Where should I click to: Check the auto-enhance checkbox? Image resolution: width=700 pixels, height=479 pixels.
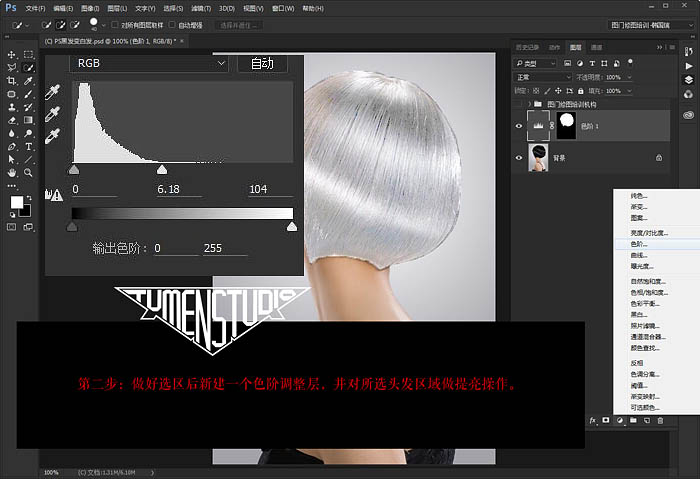[x=172, y=25]
